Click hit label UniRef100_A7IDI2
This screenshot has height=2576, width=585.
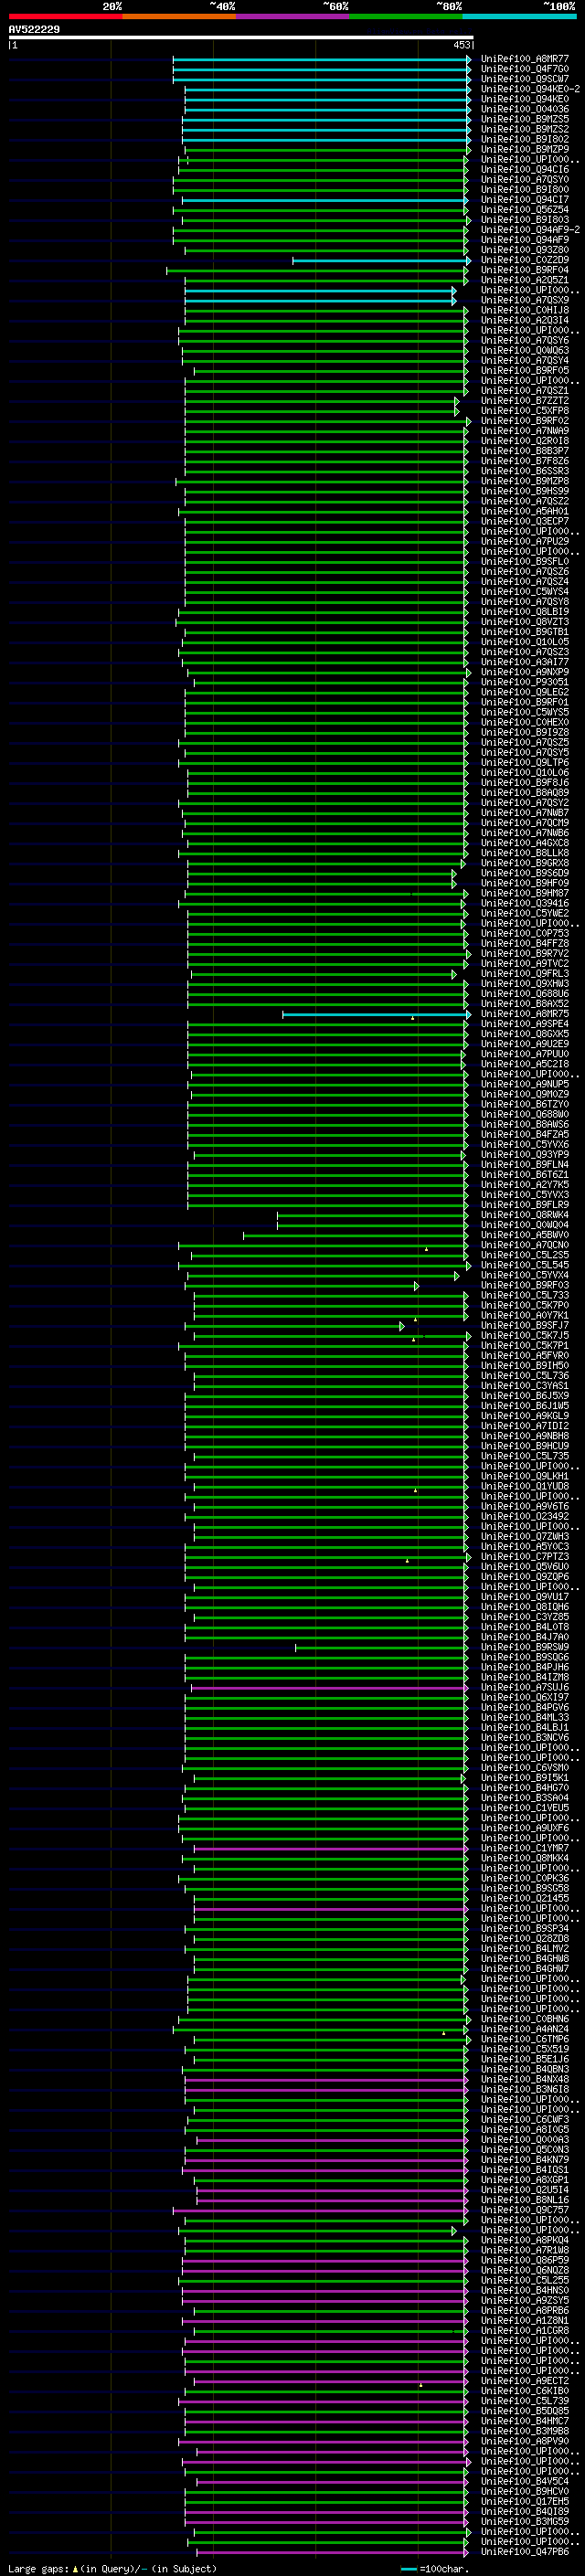tap(525, 1427)
